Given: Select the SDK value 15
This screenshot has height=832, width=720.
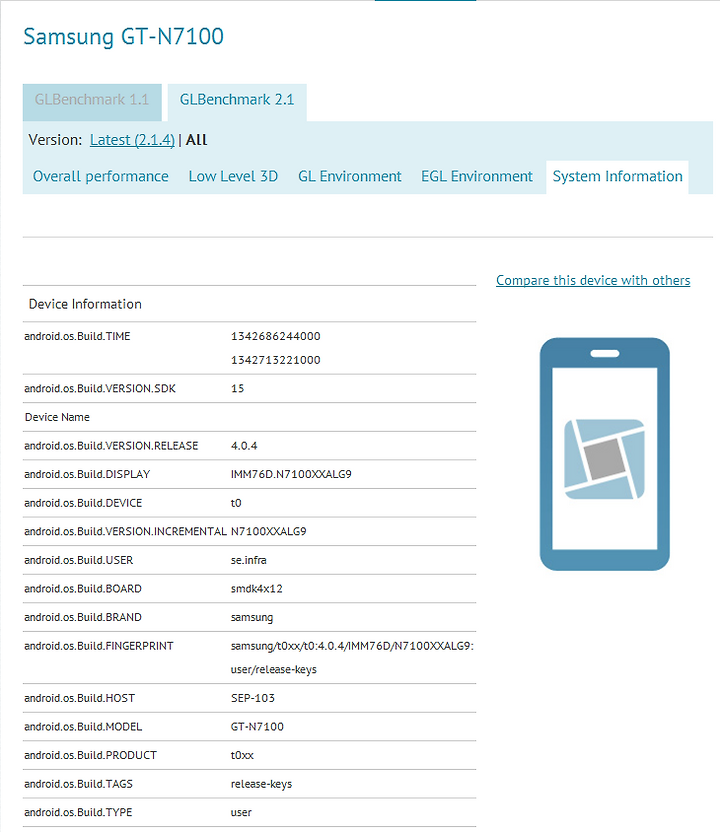Looking at the screenshot, I should click(238, 388).
